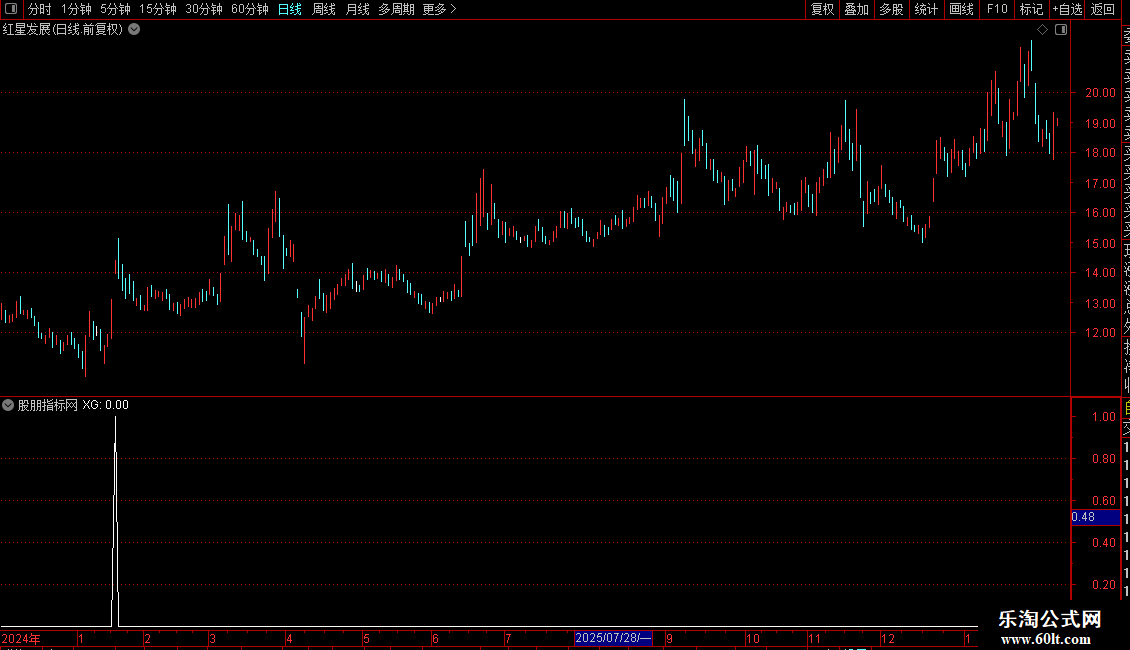Image resolution: width=1130 pixels, height=650 pixels.
Task: Click the 14.00 price axis label
Action: tap(1100, 272)
